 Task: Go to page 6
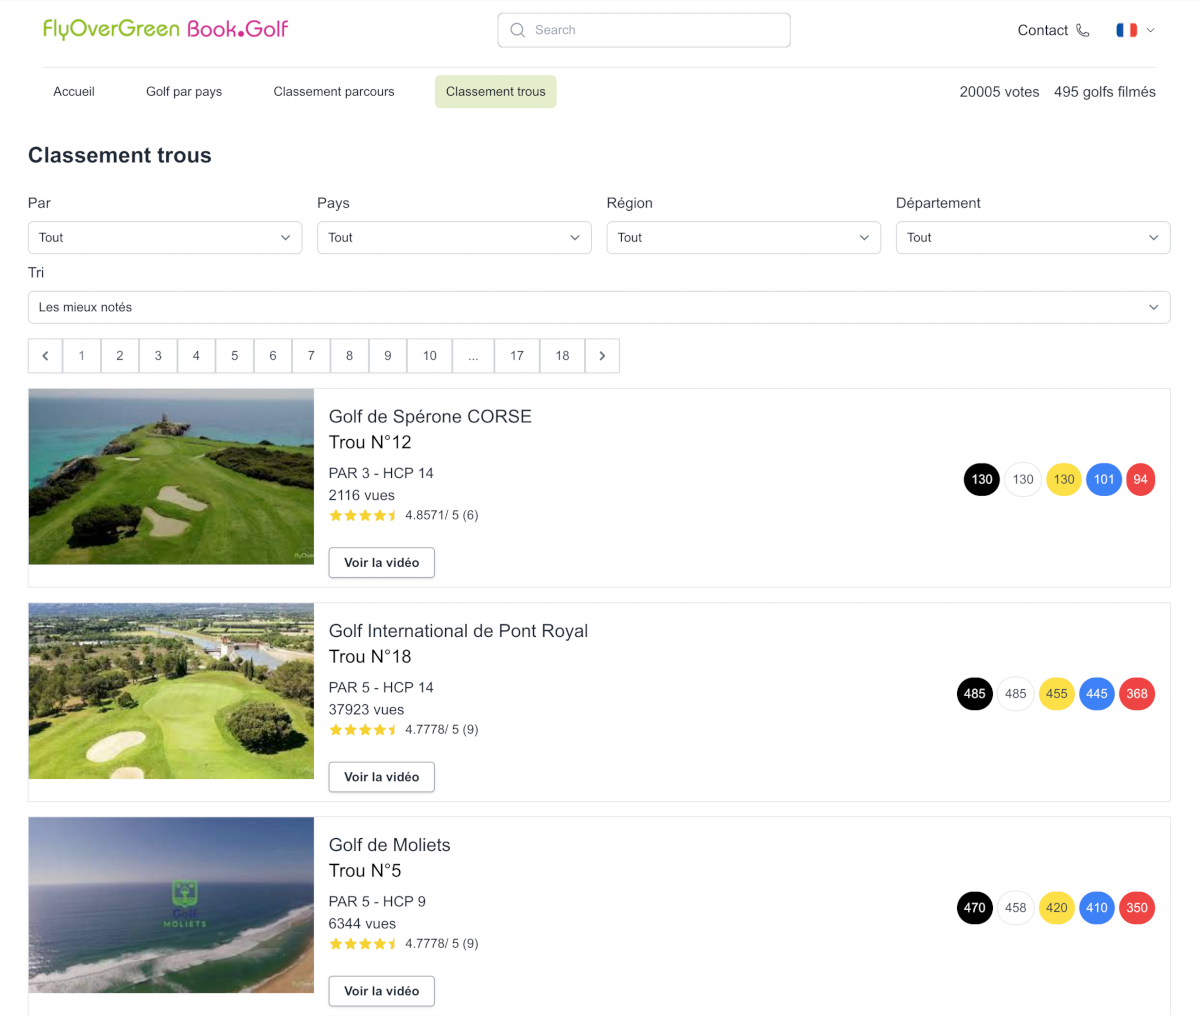click(273, 355)
